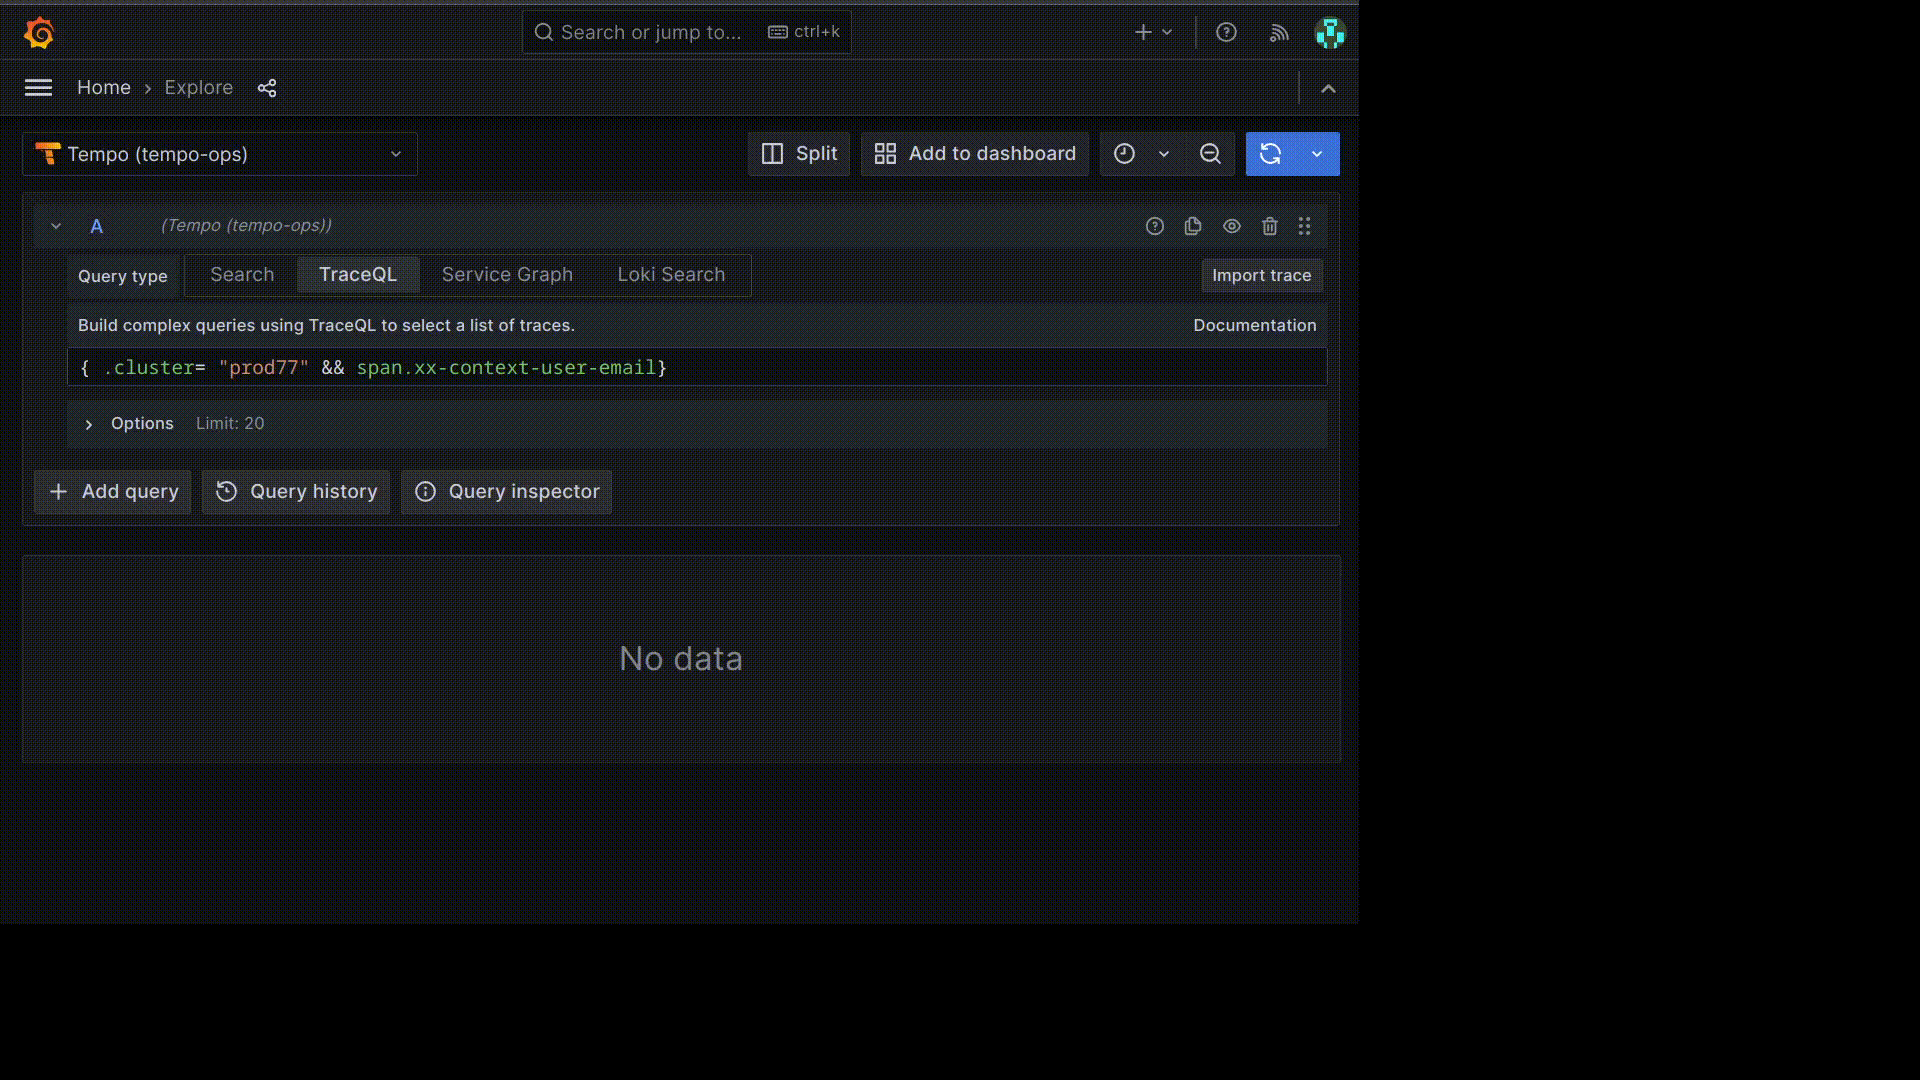Run the query with the refresh button

pos(1270,154)
